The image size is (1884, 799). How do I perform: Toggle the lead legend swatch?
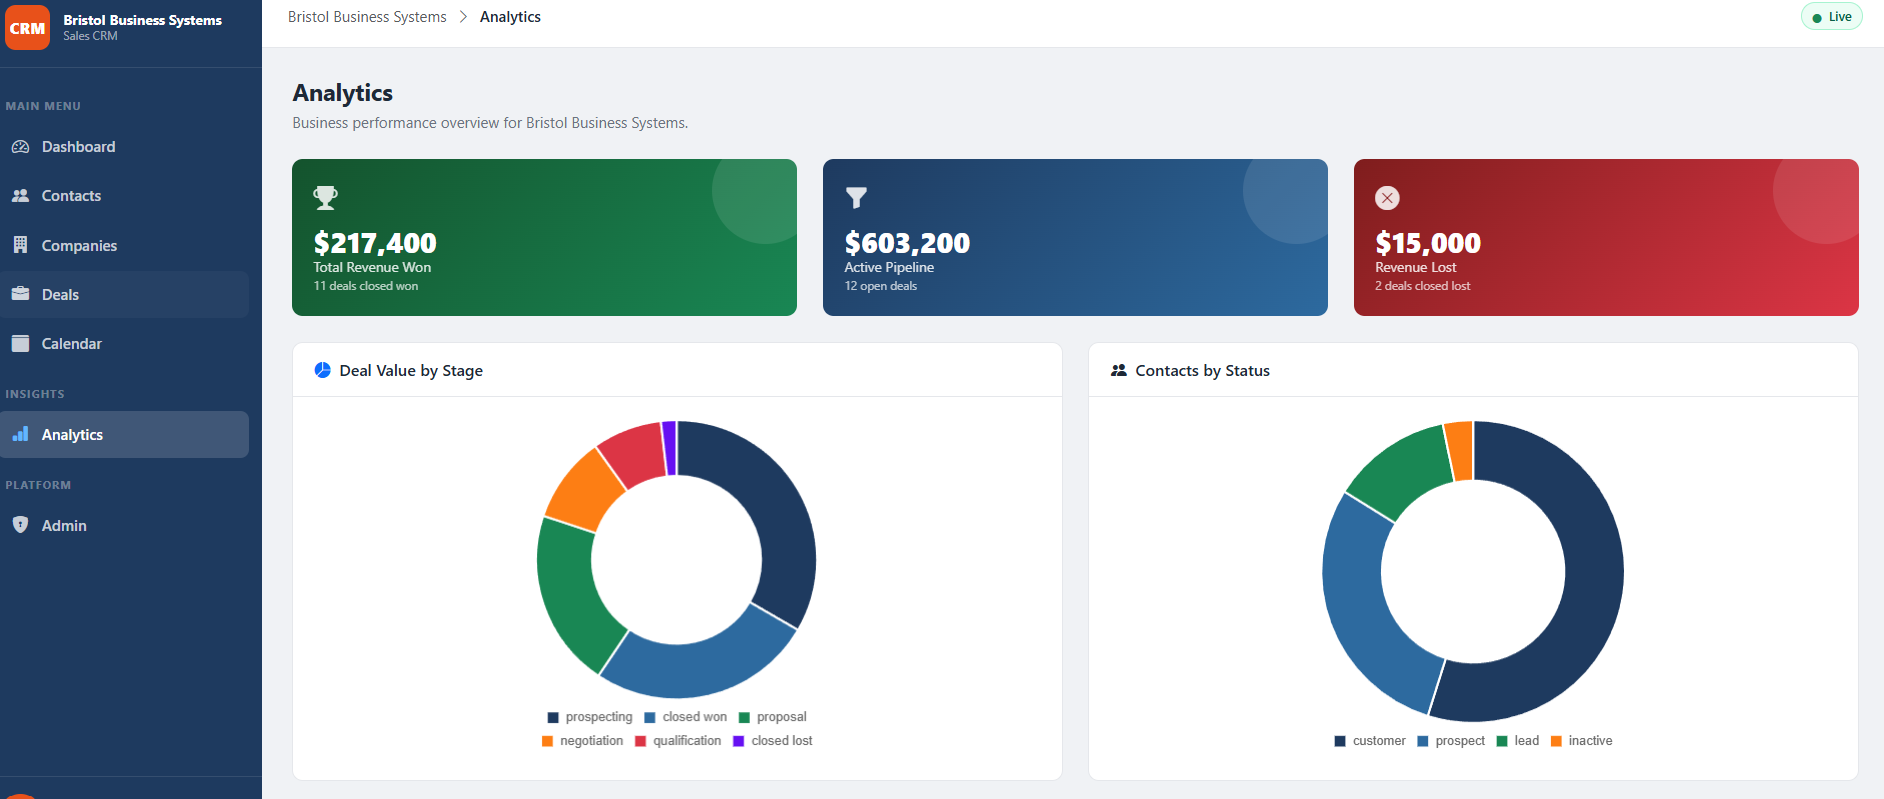pos(1502,741)
